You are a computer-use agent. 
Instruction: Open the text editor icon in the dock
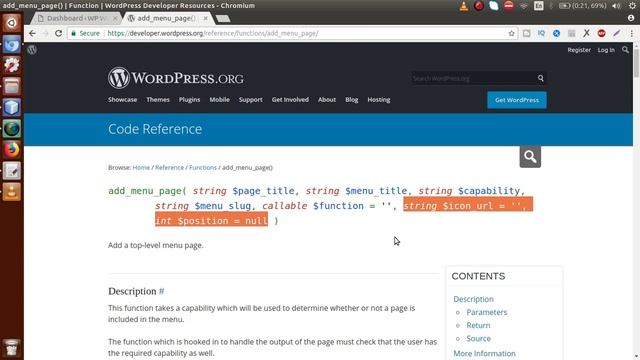tap(12, 171)
